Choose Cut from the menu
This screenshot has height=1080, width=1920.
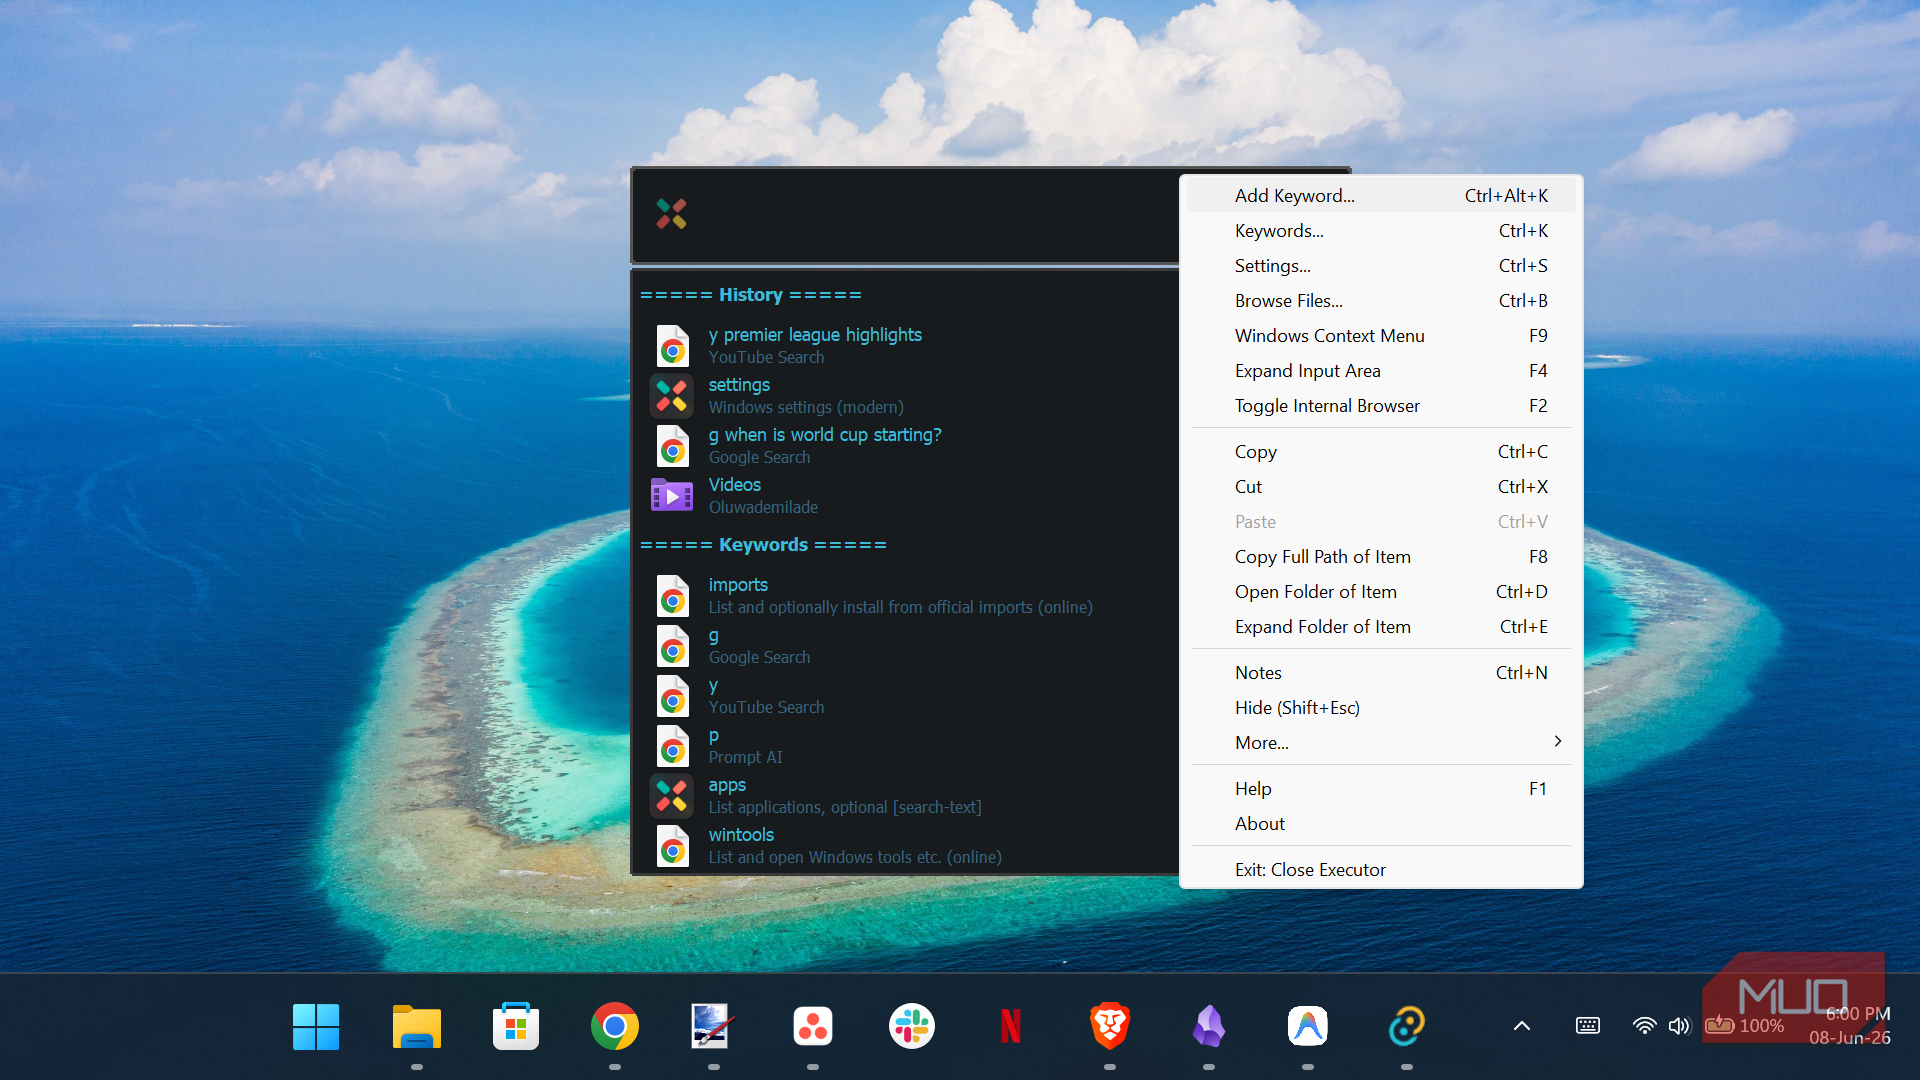click(1382, 487)
